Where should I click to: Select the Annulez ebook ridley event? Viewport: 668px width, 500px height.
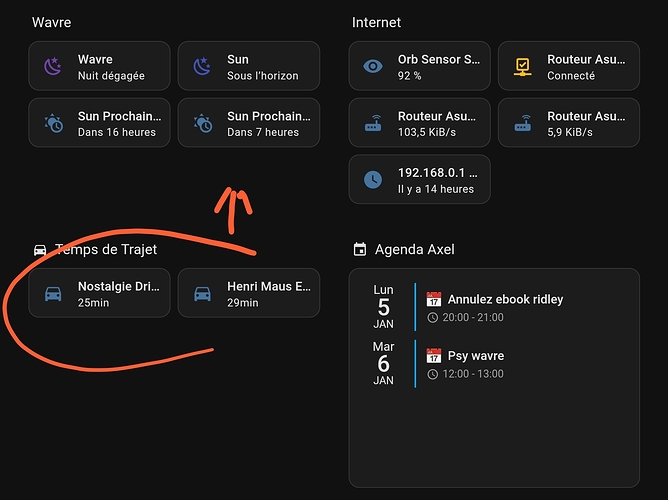tap(505, 299)
